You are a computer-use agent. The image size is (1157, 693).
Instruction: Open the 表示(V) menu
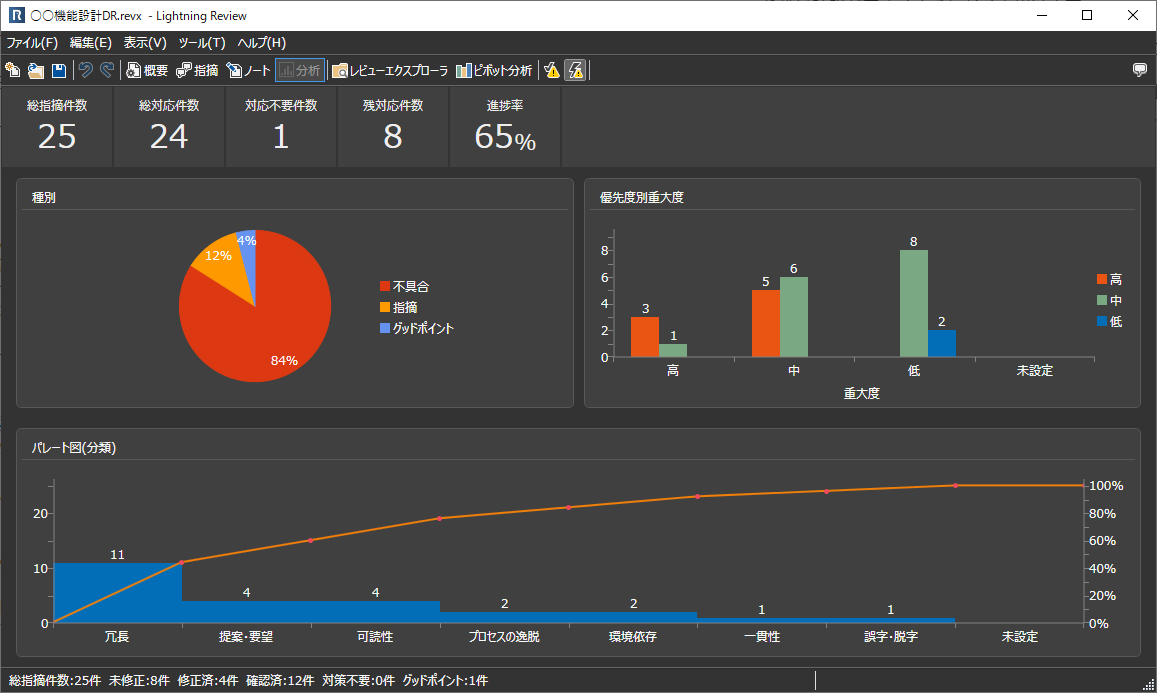[145, 43]
